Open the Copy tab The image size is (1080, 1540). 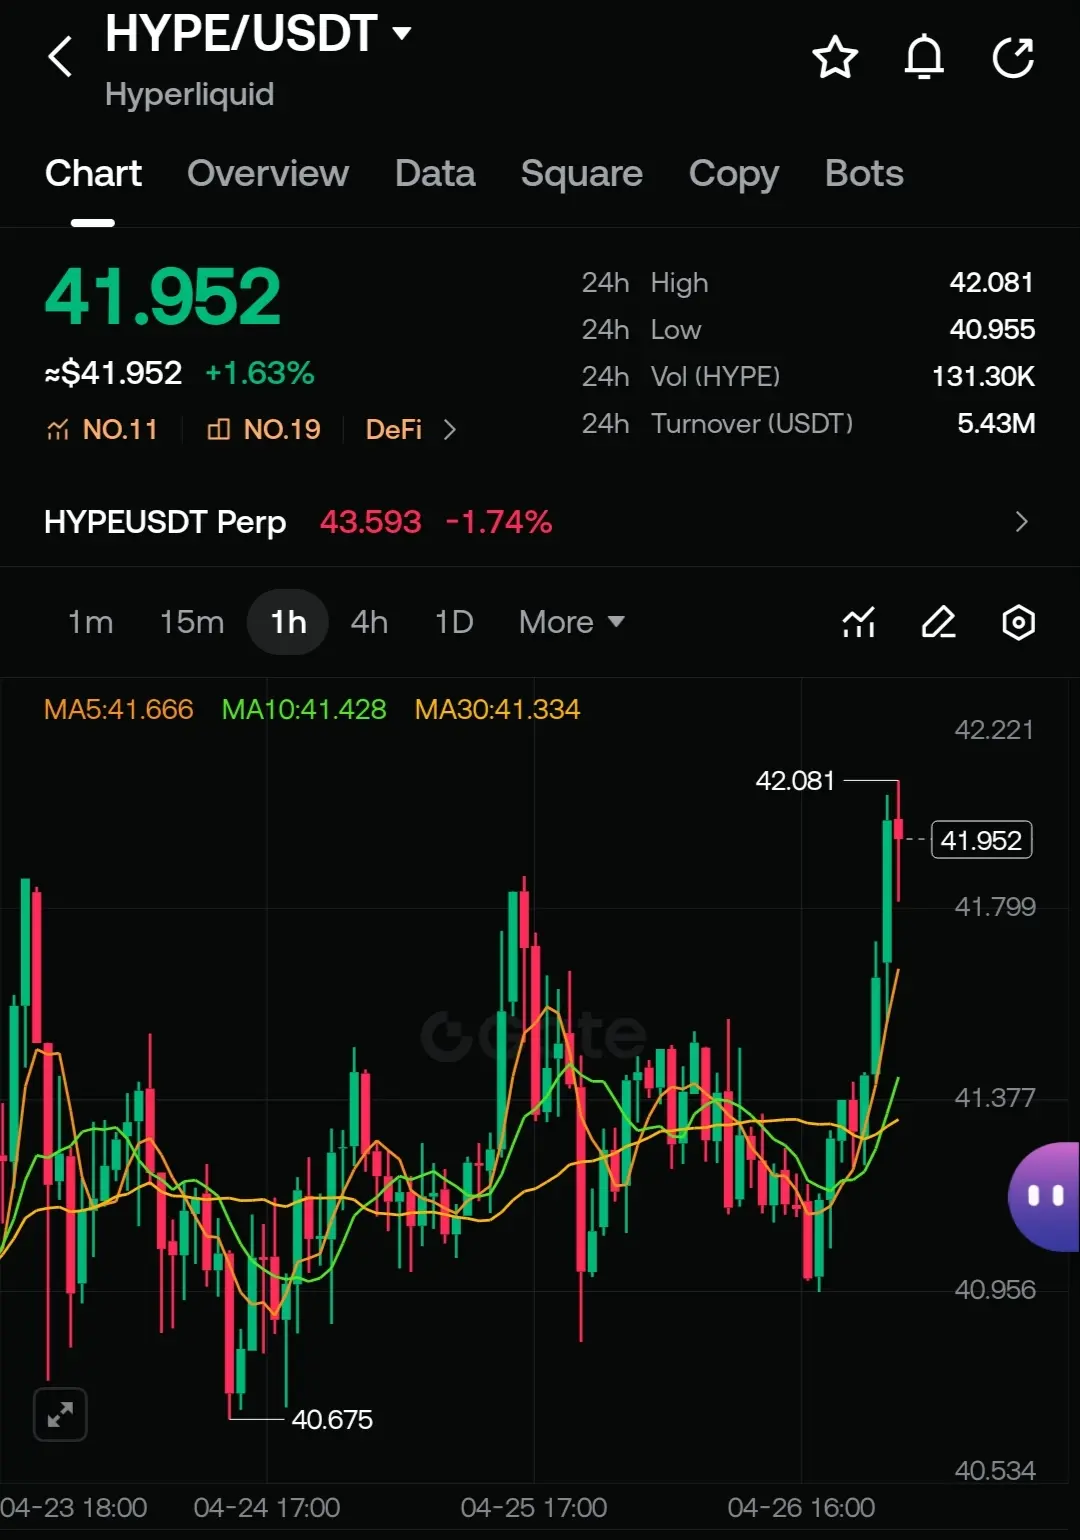[x=734, y=173]
